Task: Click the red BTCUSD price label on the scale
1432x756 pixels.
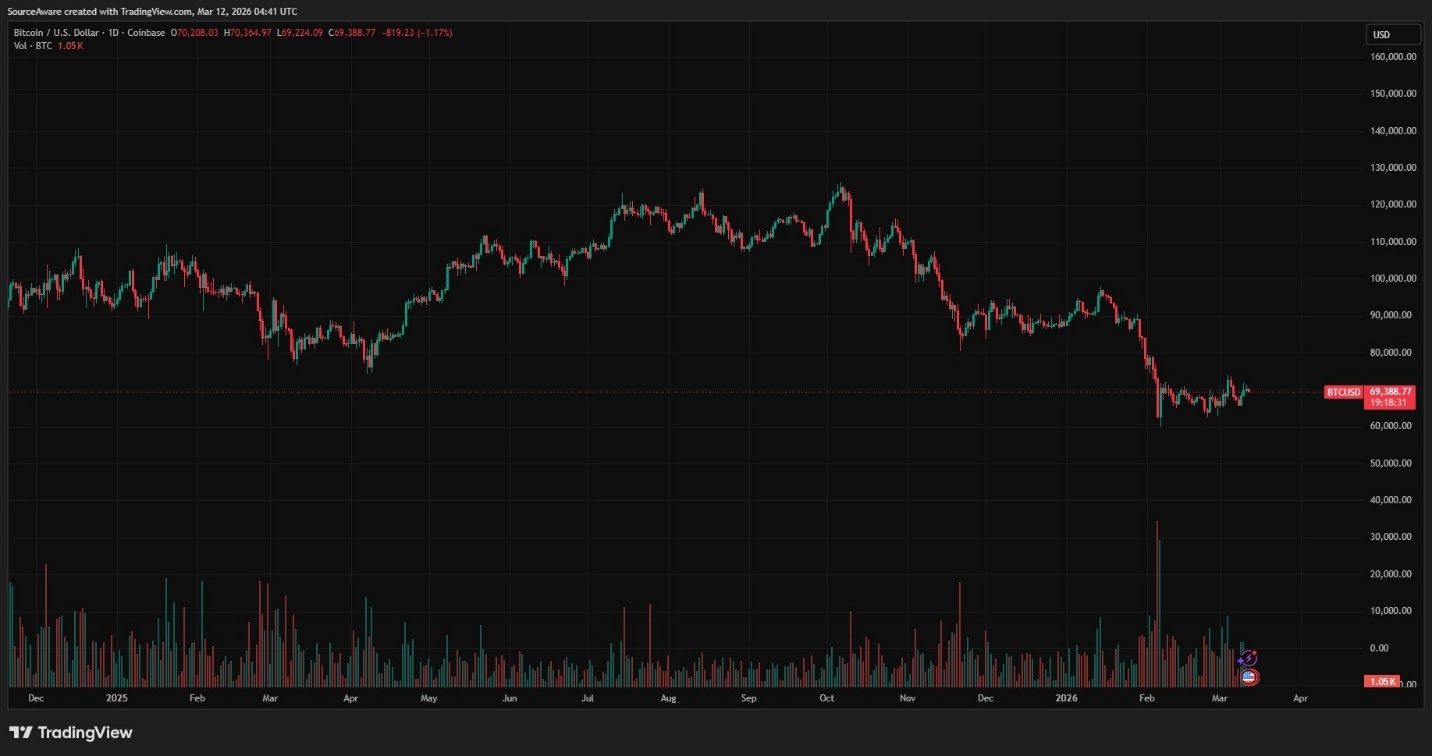Action: [1343, 392]
